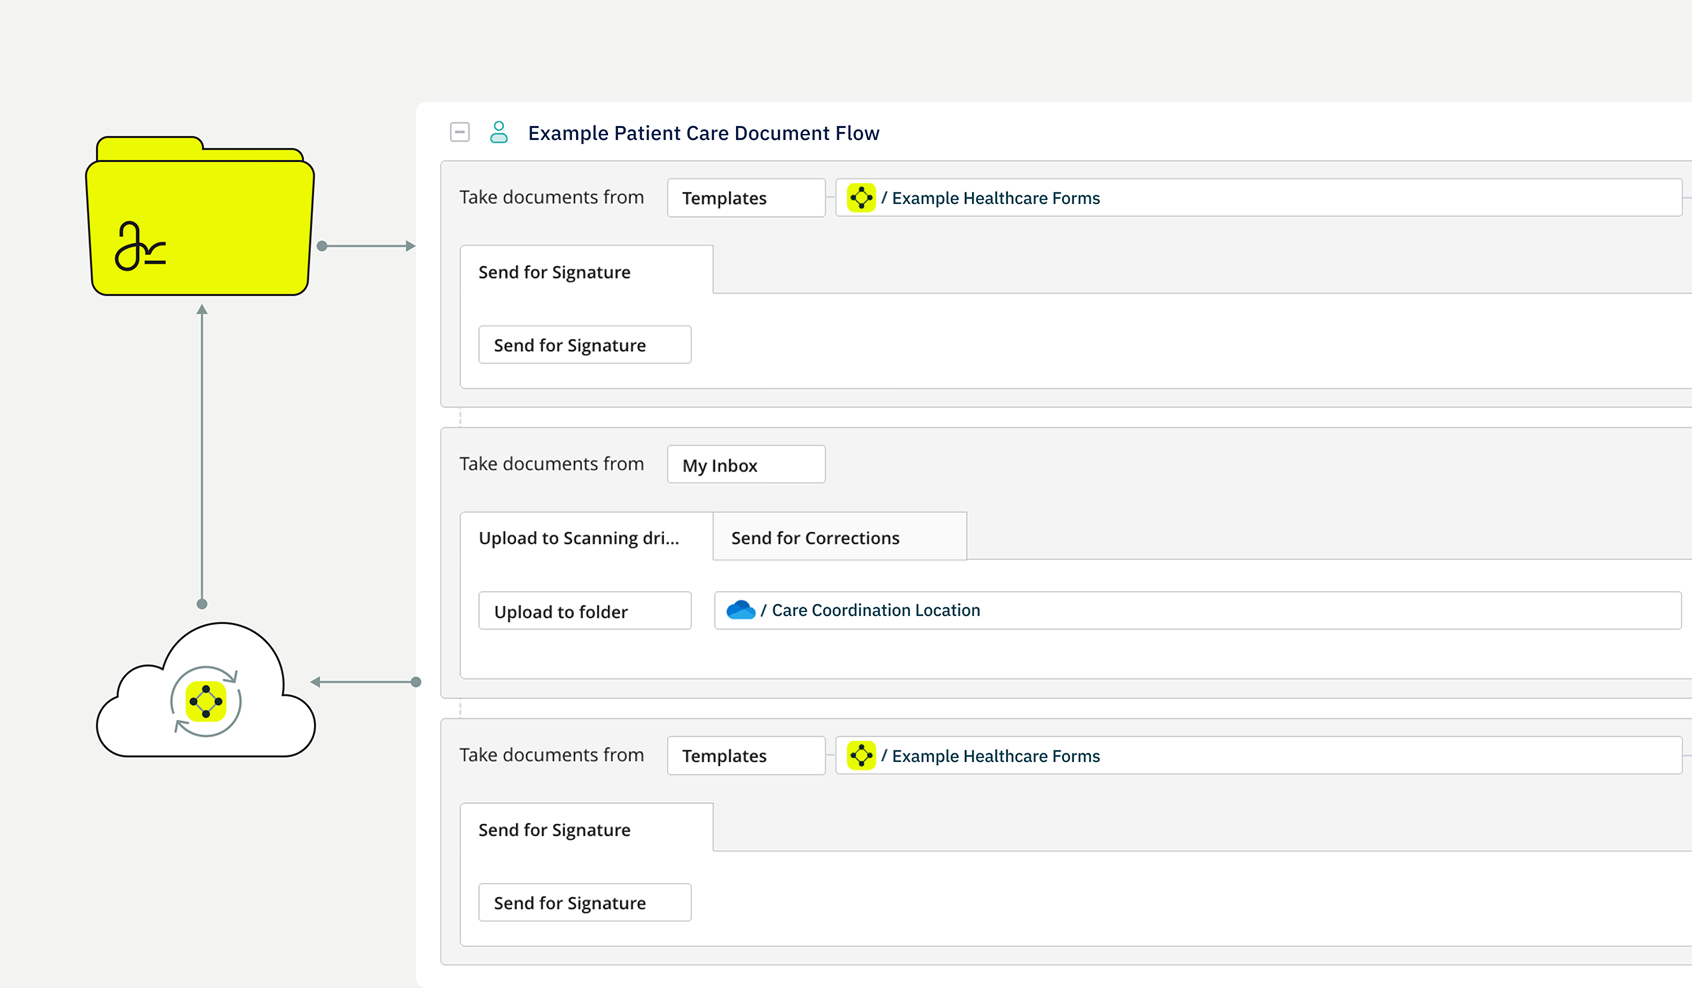The image size is (1692, 988).
Task: Click last Example Healthcare Forms yellow icon
Action: (x=861, y=756)
